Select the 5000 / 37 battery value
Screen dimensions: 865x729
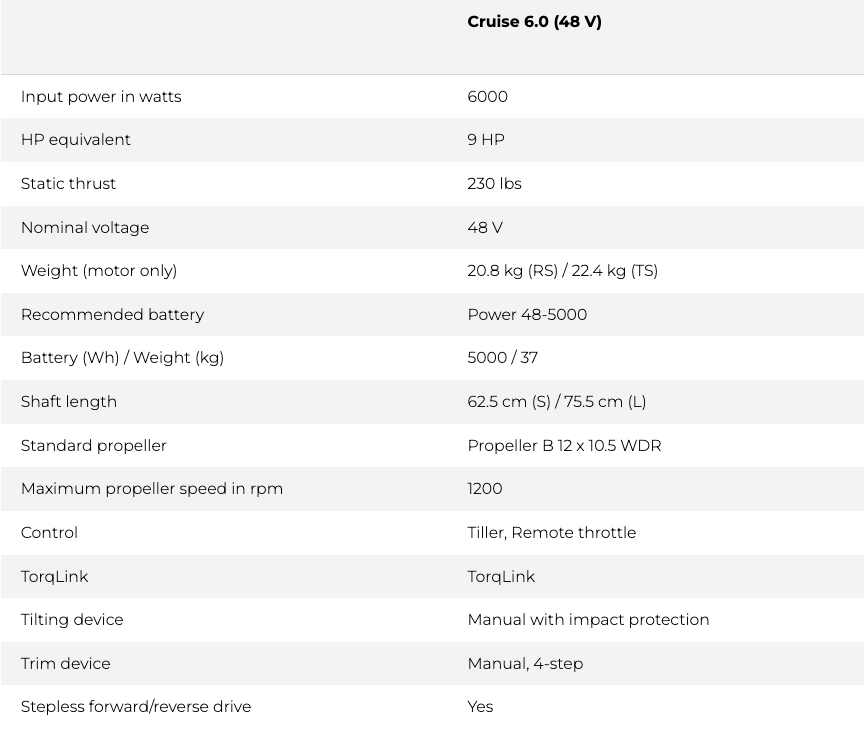502,358
